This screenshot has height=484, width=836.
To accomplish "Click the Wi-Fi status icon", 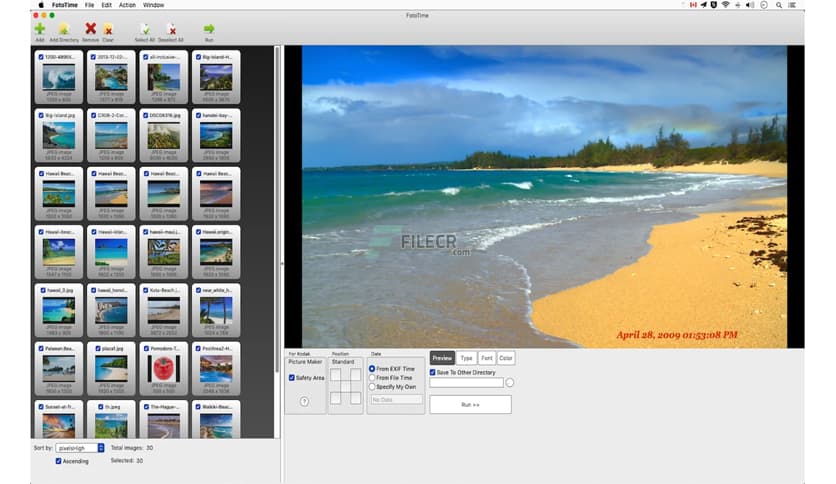I will 725,5.
